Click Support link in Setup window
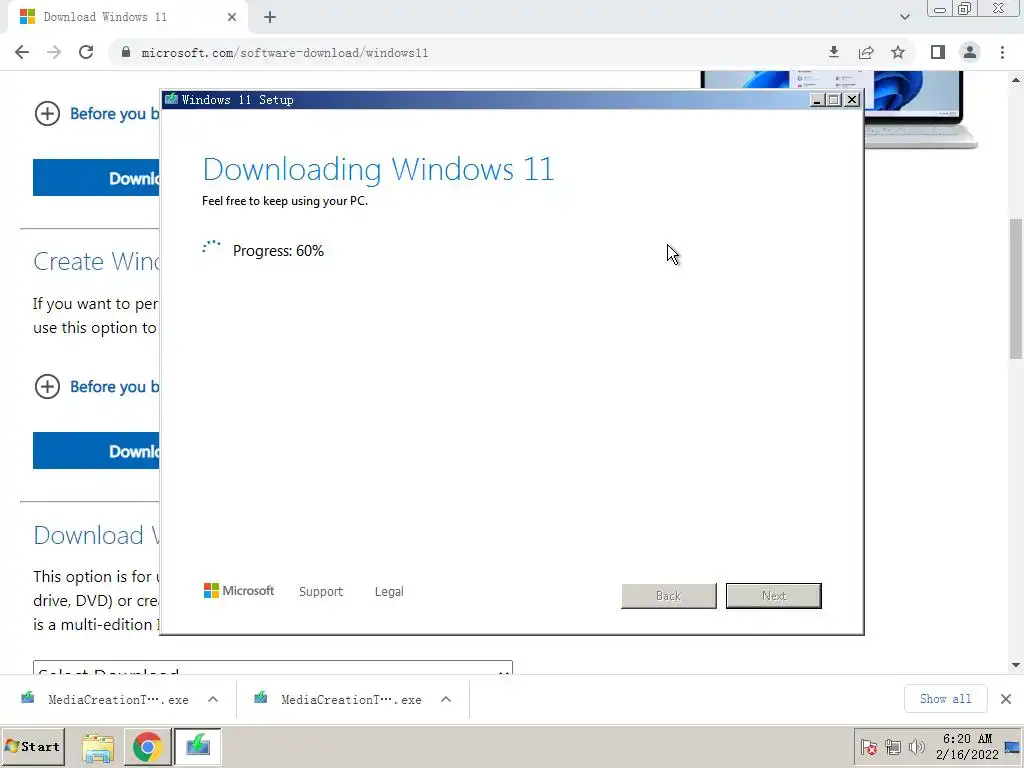1024x768 pixels. (321, 591)
